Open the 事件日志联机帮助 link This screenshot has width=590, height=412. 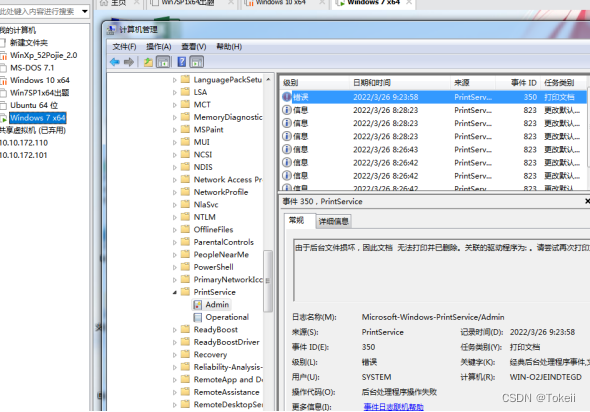[394, 407]
